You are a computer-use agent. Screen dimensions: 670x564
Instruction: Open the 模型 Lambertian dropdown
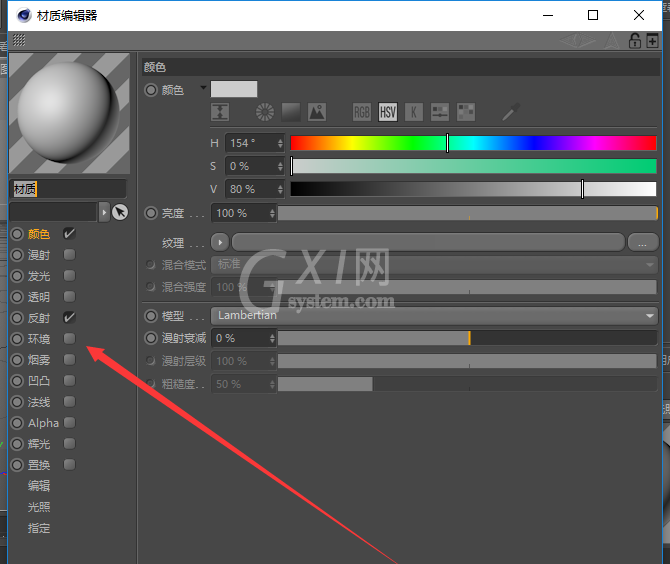tap(434, 316)
